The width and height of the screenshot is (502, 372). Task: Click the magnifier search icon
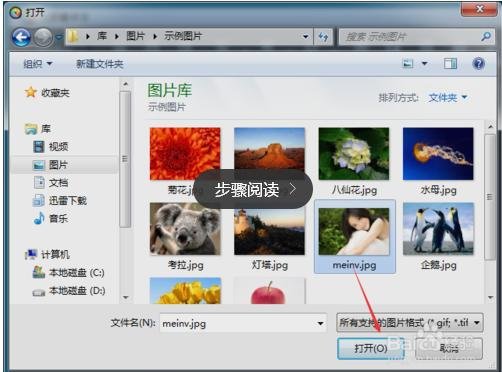click(486, 37)
